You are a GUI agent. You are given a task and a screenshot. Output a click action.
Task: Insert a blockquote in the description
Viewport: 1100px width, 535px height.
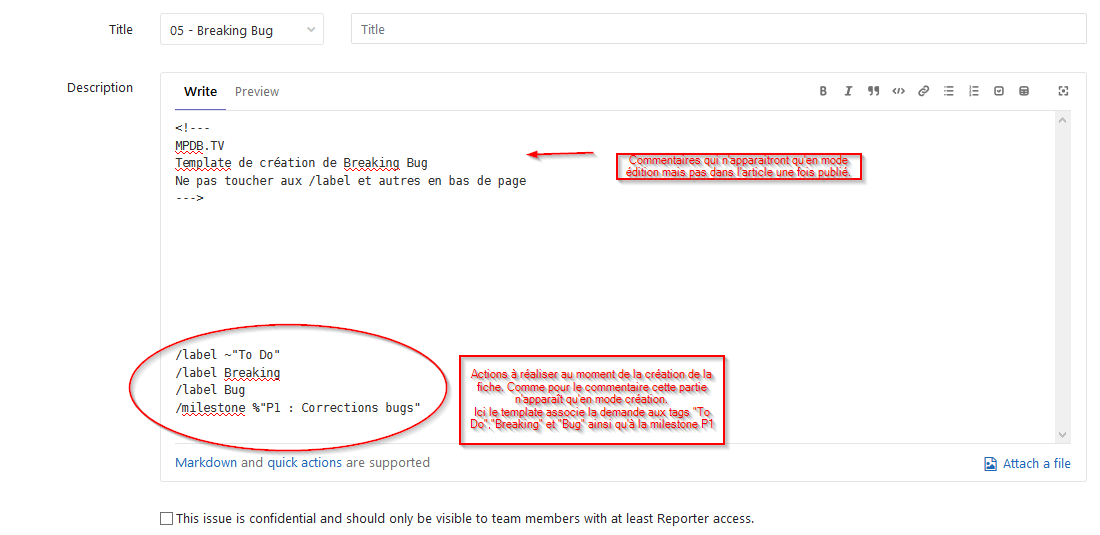[873, 91]
